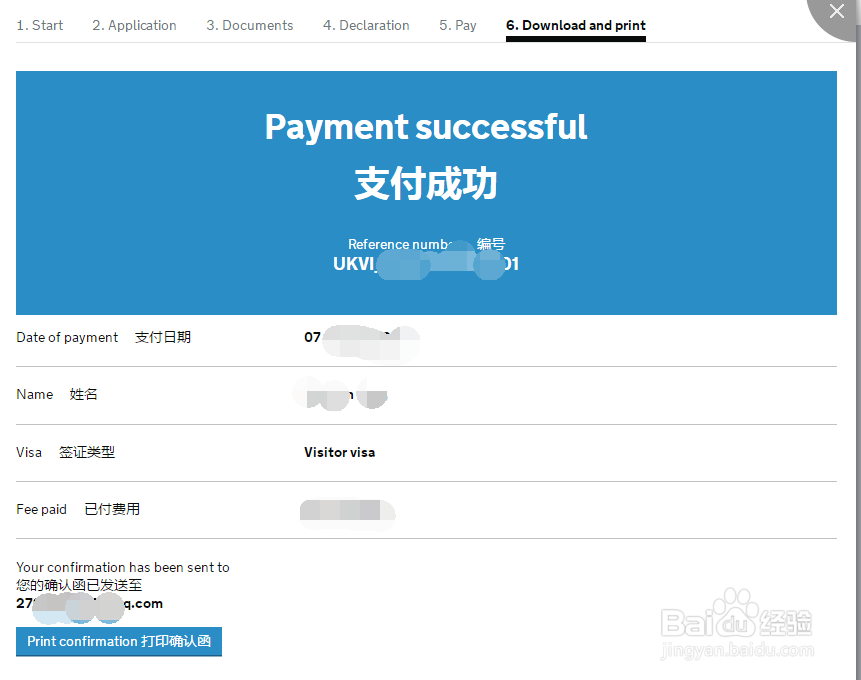The image size is (861, 680).
Task: Open the 5. Pay step
Action: (x=457, y=25)
